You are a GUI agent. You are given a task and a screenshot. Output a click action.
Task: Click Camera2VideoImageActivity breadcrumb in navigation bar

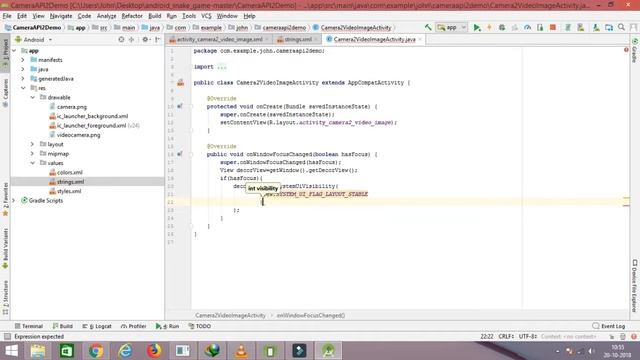352,28
